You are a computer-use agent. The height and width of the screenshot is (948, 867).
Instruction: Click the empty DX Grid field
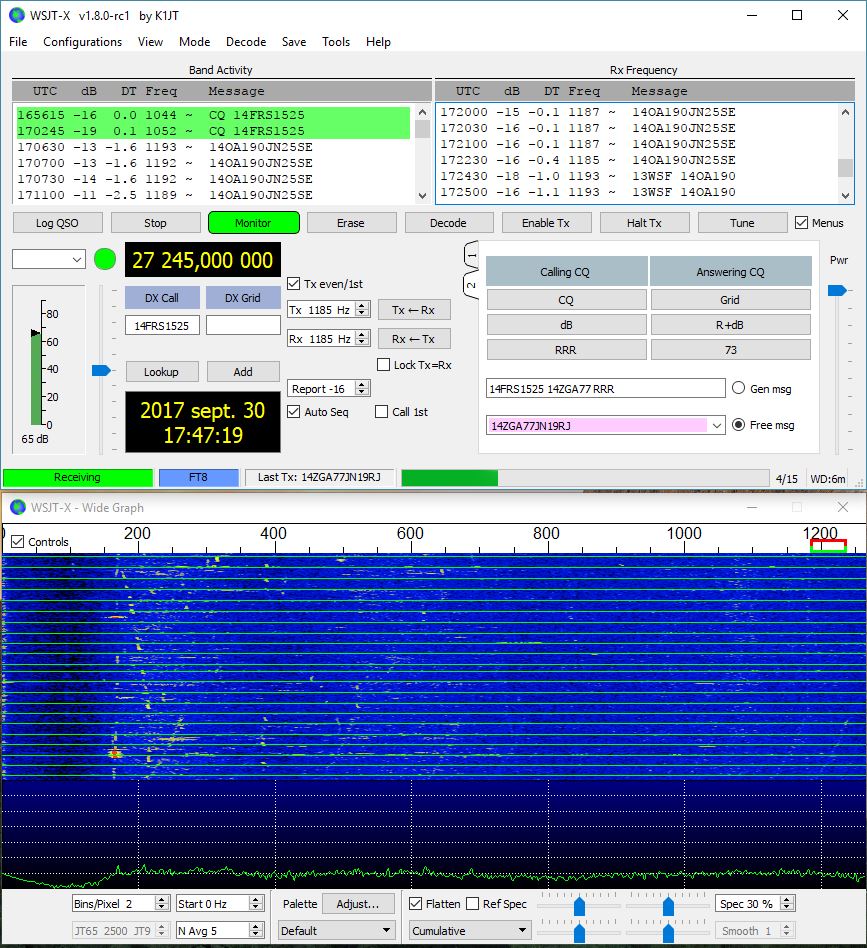(243, 325)
